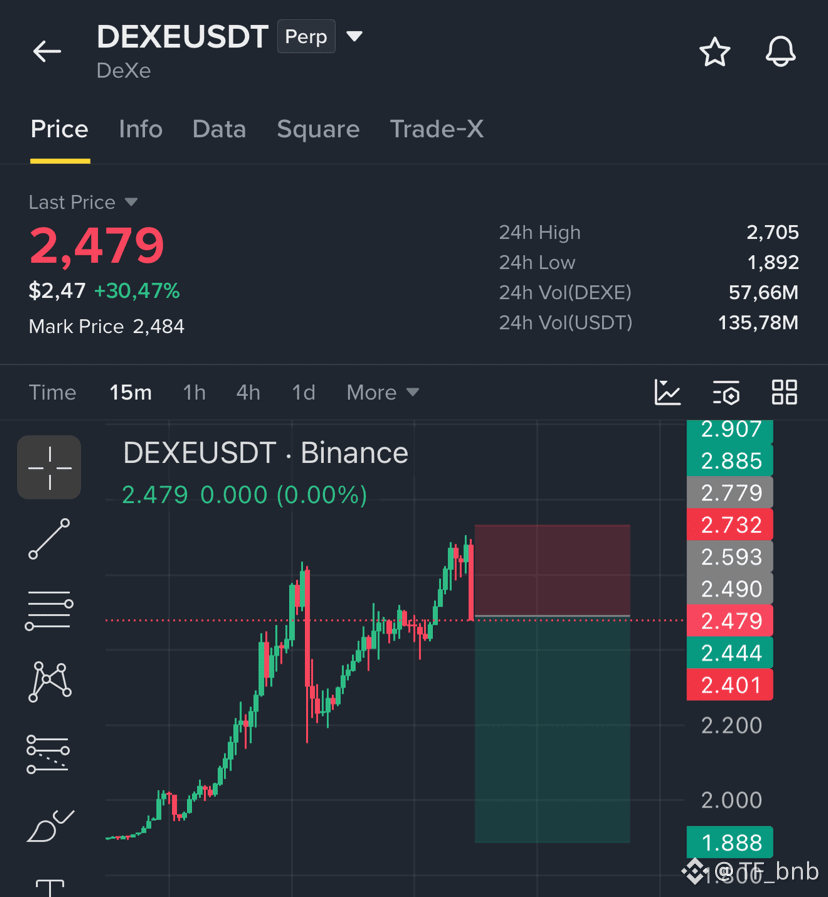Open price alerts via the bell icon
This screenshot has height=897, width=828.
tap(781, 51)
